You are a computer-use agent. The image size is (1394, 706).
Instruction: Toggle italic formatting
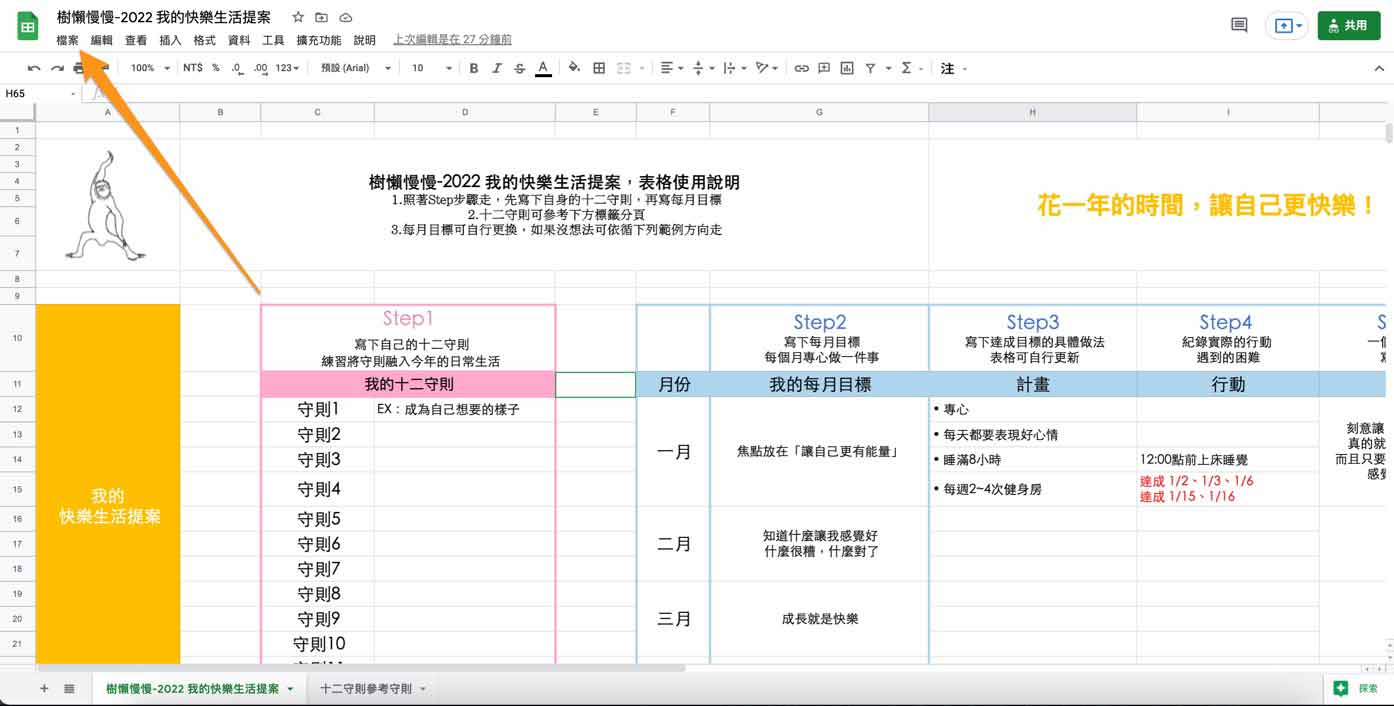click(496, 68)
